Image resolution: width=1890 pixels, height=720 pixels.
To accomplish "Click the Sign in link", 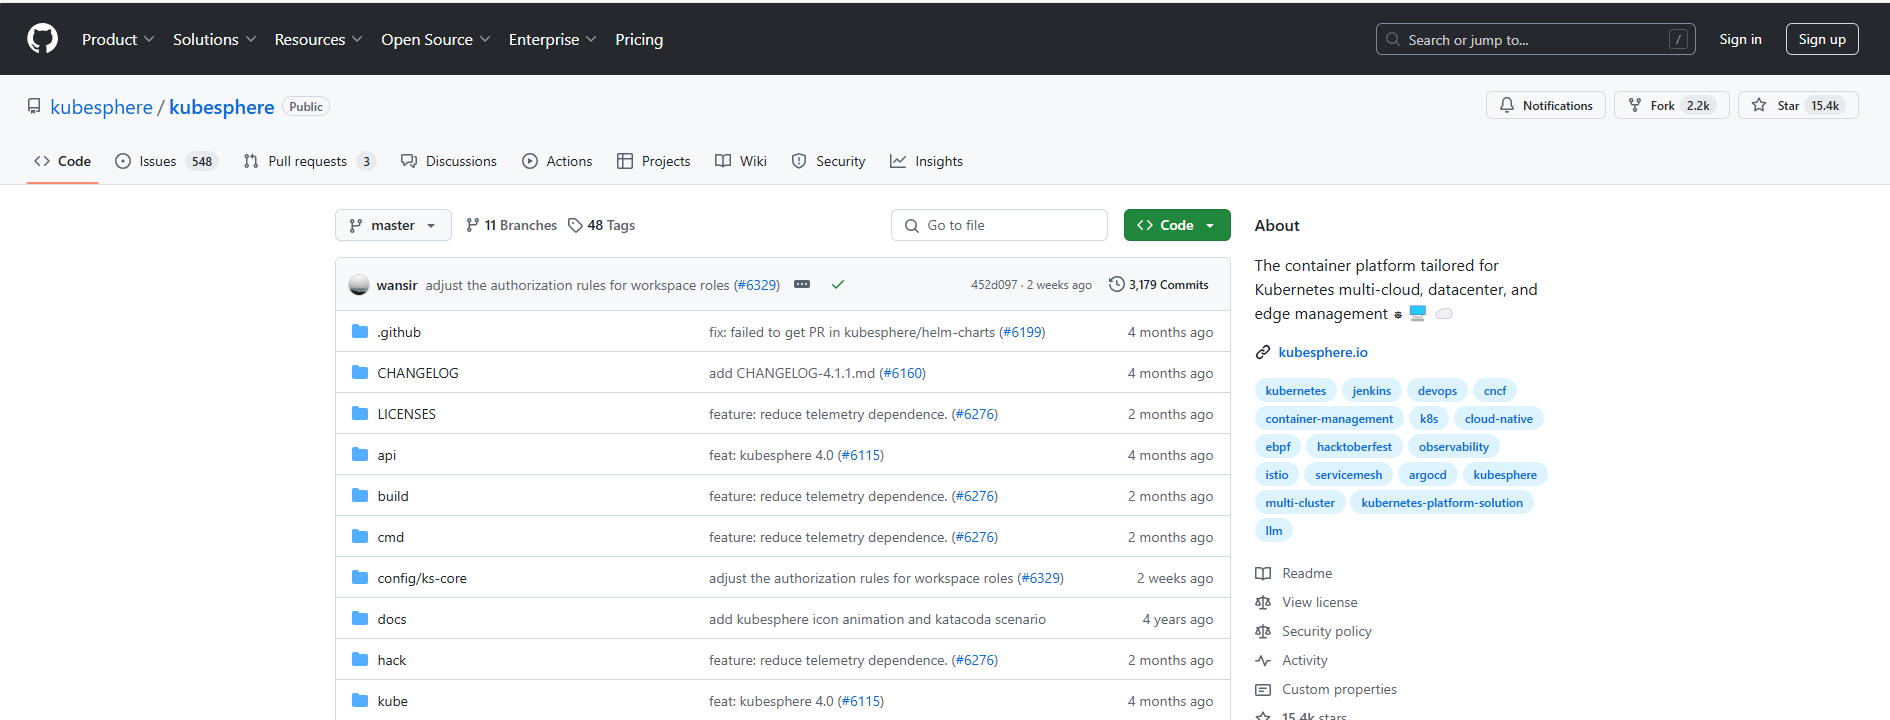I will [x=1740, y=39].
